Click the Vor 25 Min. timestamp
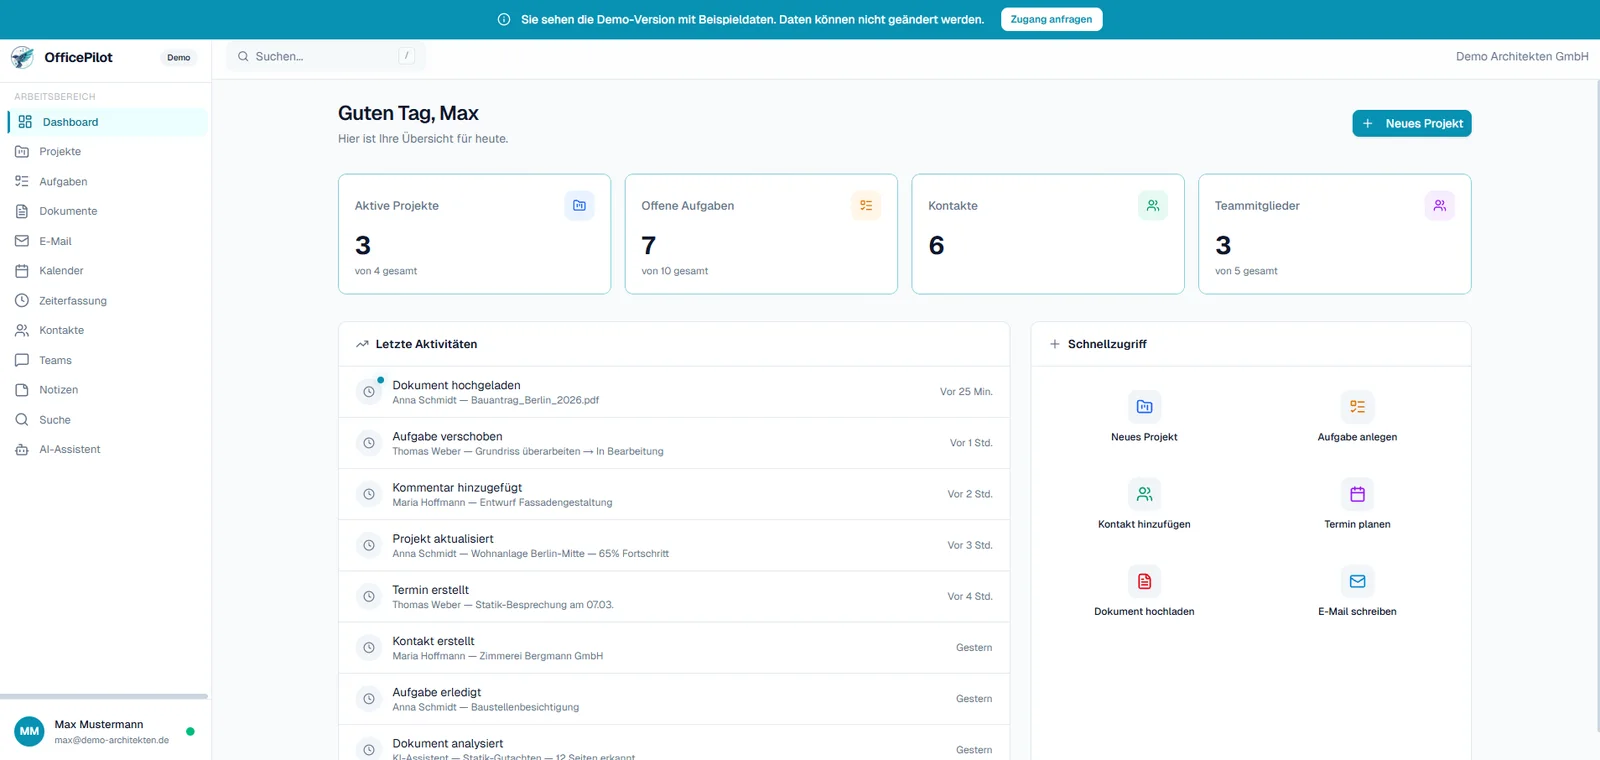1600x760 pixels. (966, 392)
